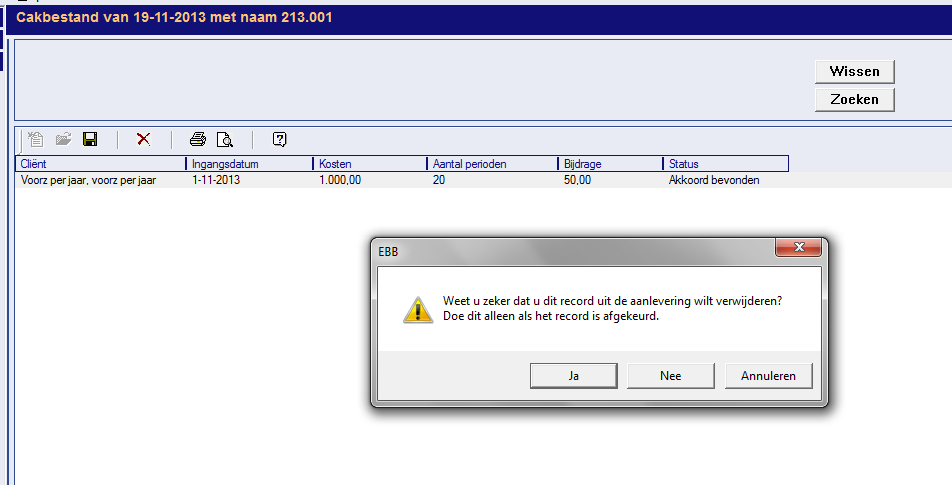
Task: Click the Status column header
Action: [725, 164]
